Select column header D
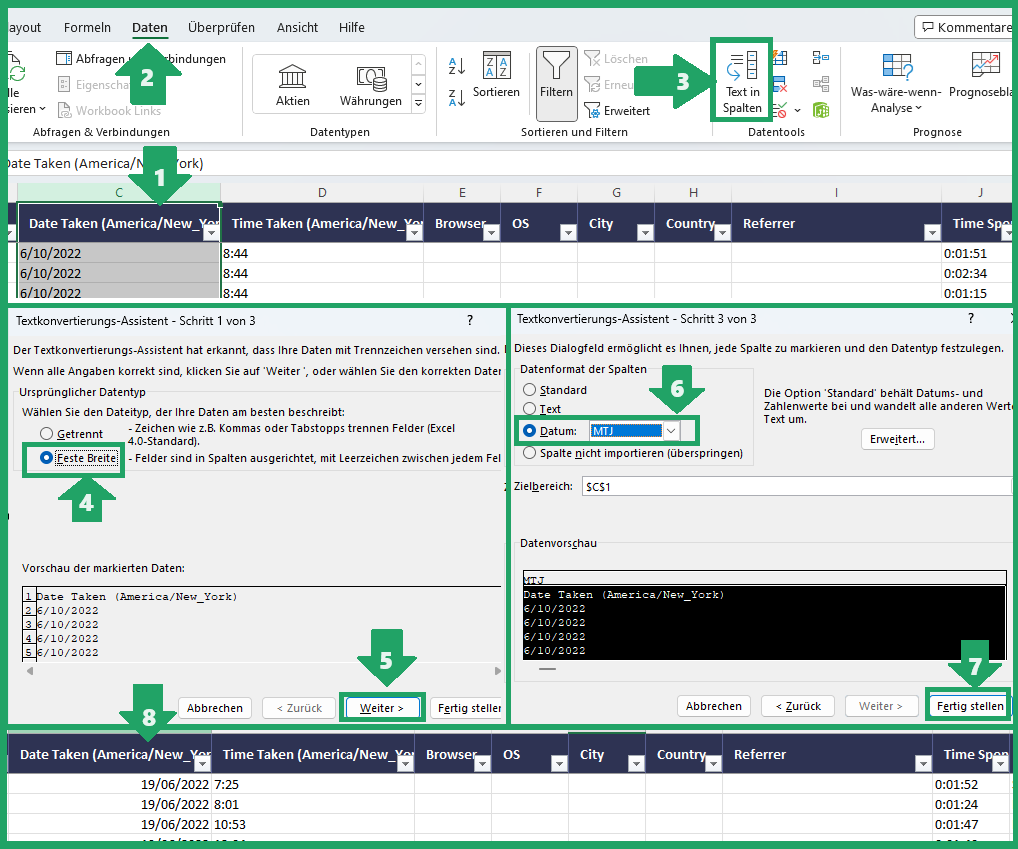1018x849 pixels. (322, 192)
